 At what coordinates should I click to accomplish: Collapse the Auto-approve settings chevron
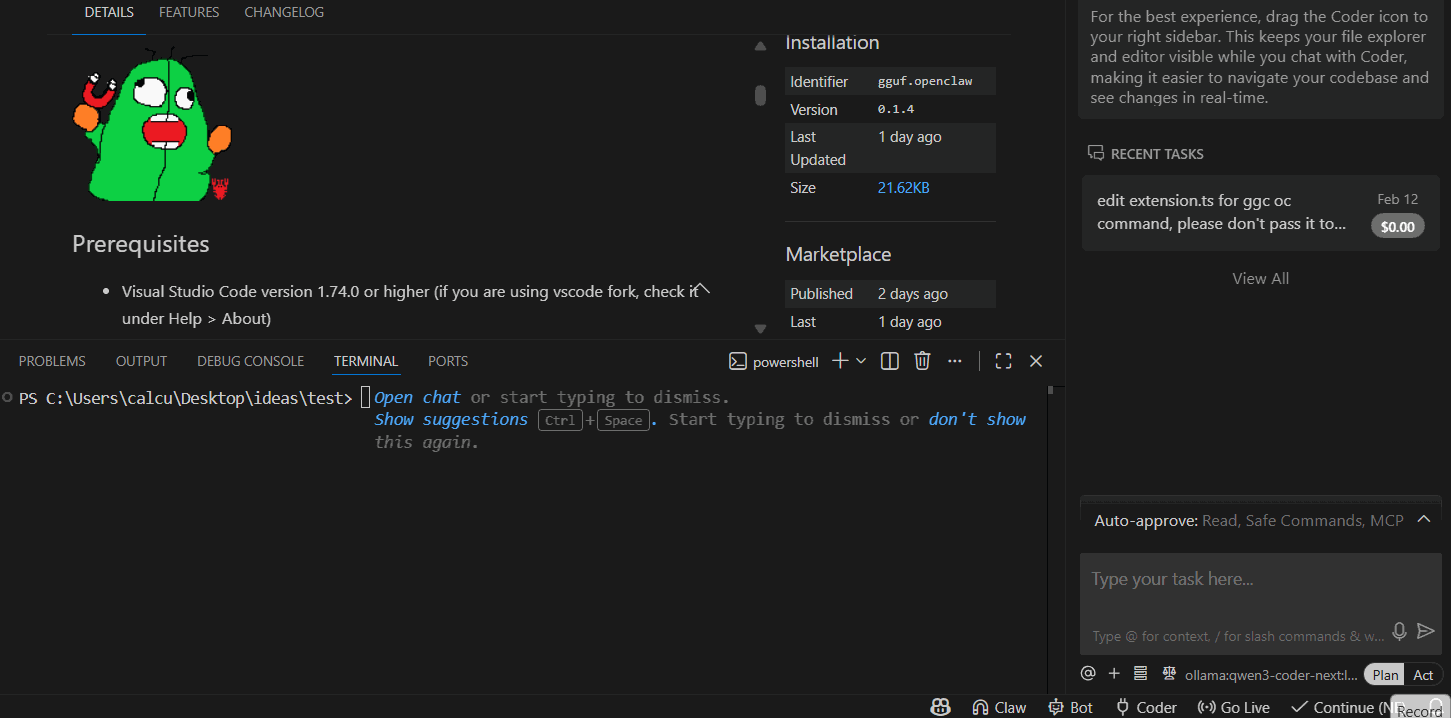[1424, 519]
